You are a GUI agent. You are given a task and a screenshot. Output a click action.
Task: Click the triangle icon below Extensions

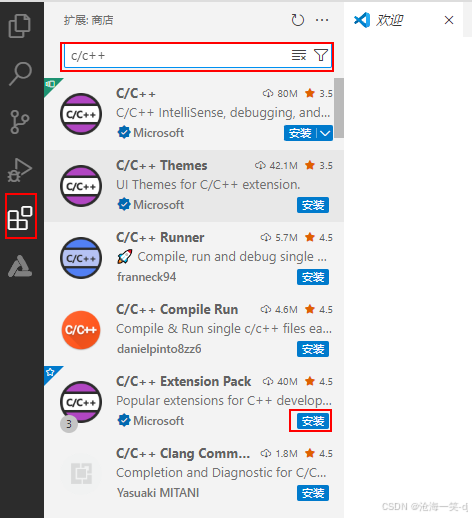pyautogui.click(x=20, y=266)
